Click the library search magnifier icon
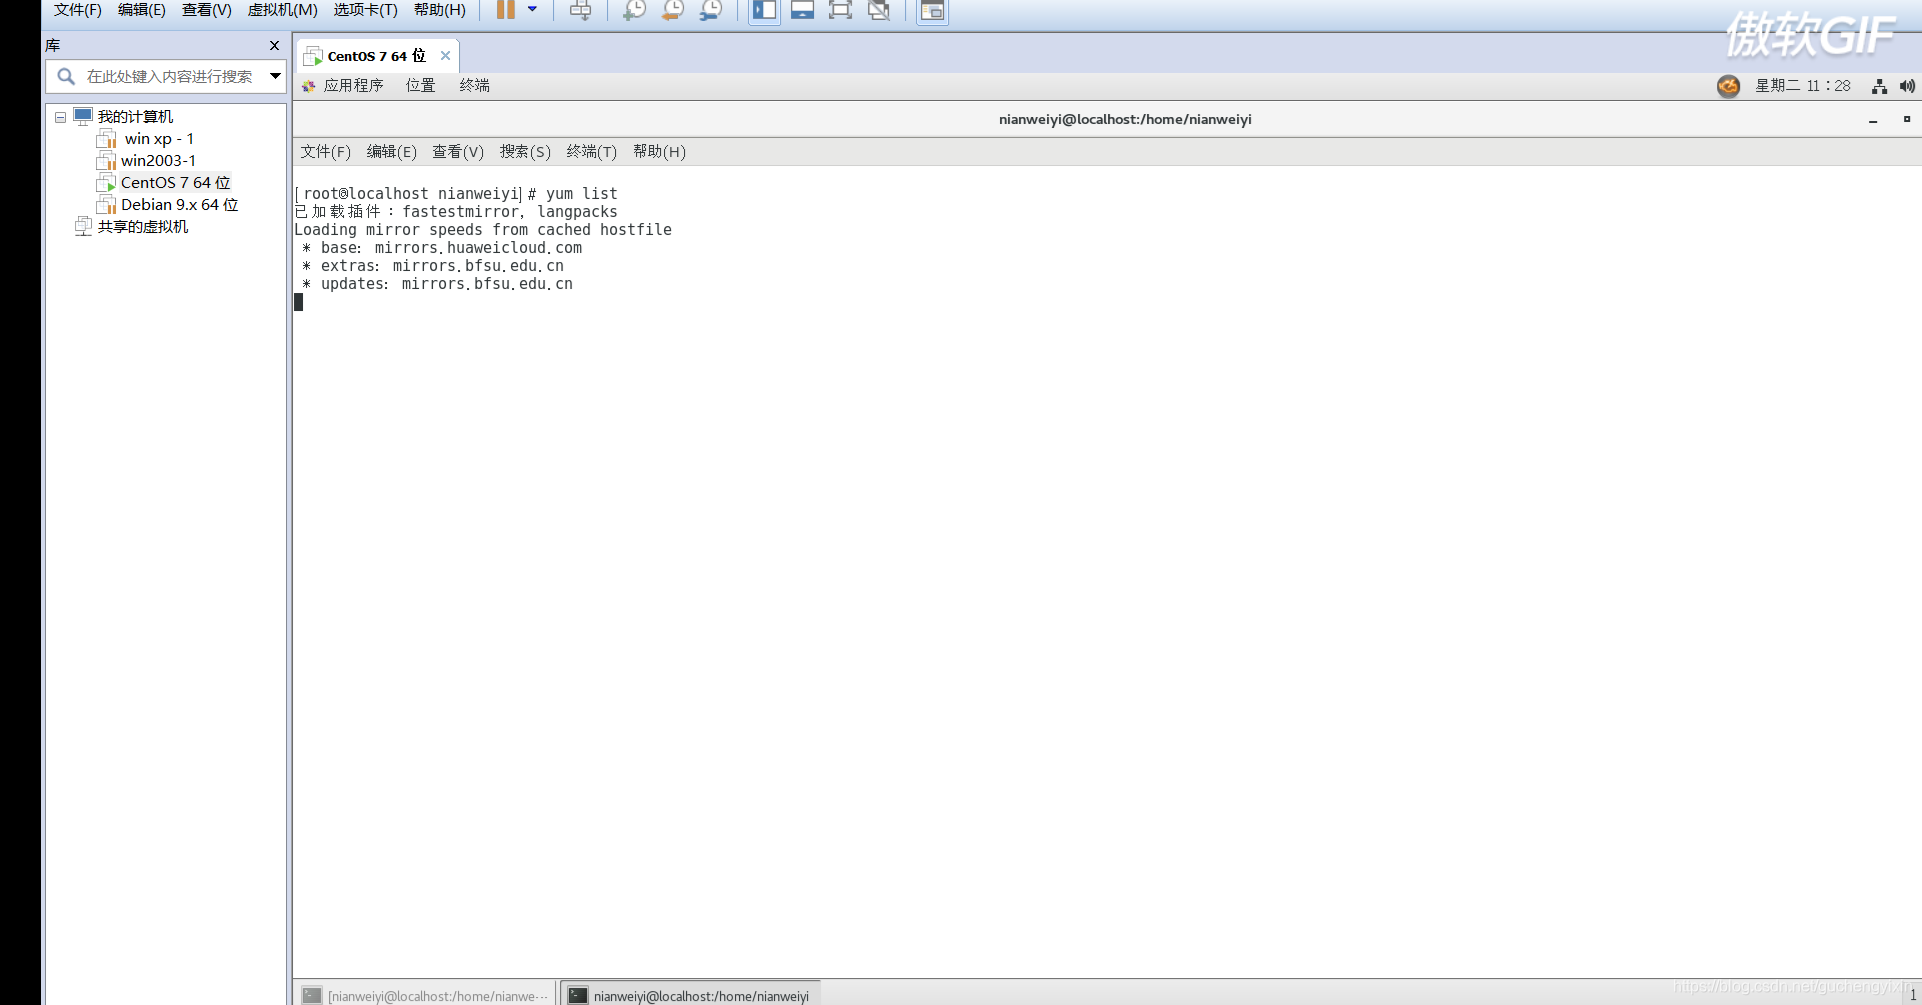The image size is (1922, 1005). pos(66,76)
